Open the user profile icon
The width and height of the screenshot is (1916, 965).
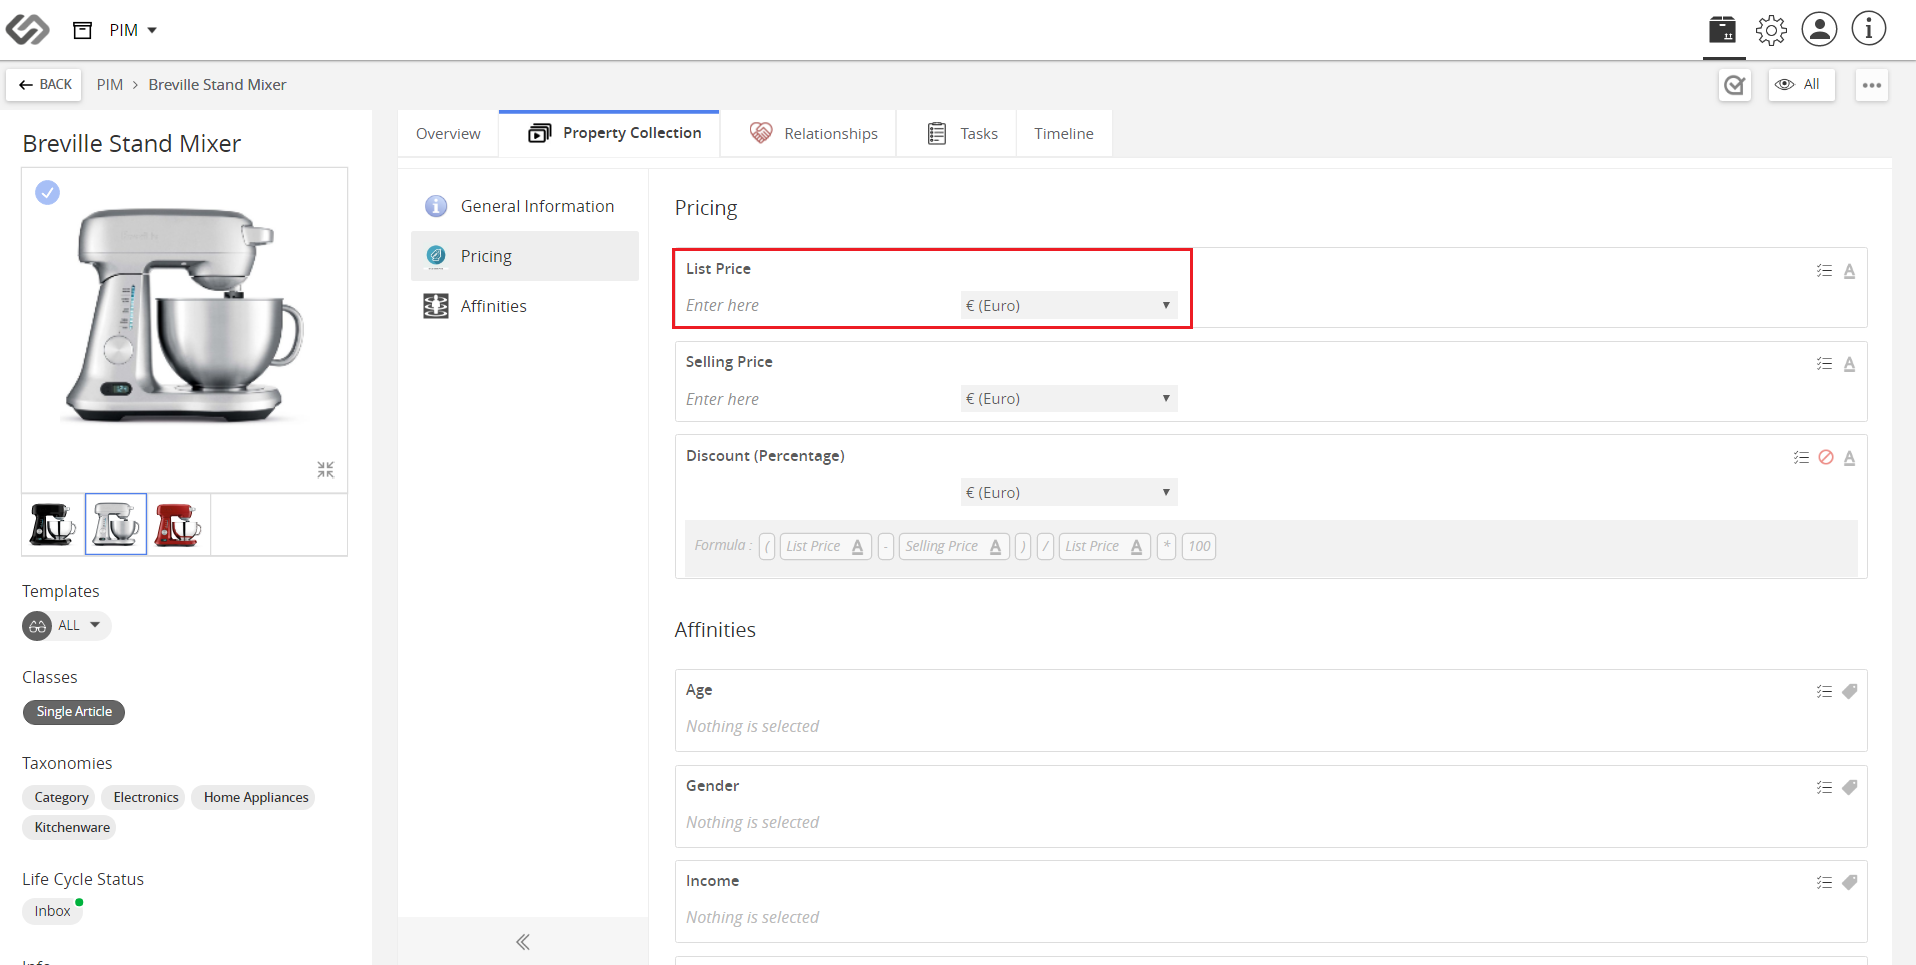point(1819,29)
